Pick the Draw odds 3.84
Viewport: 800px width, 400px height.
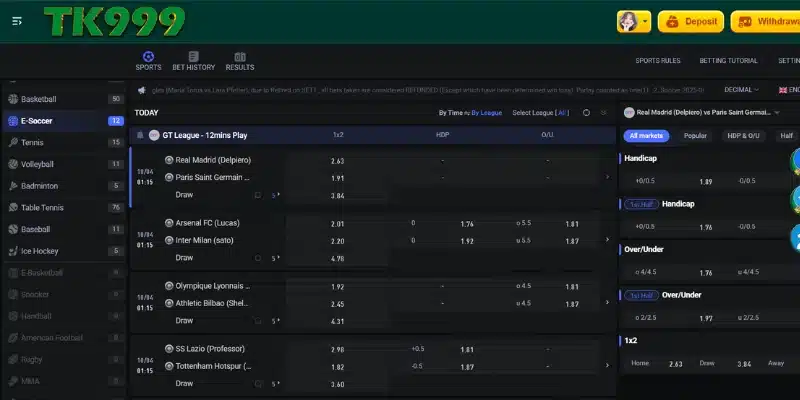337,195
